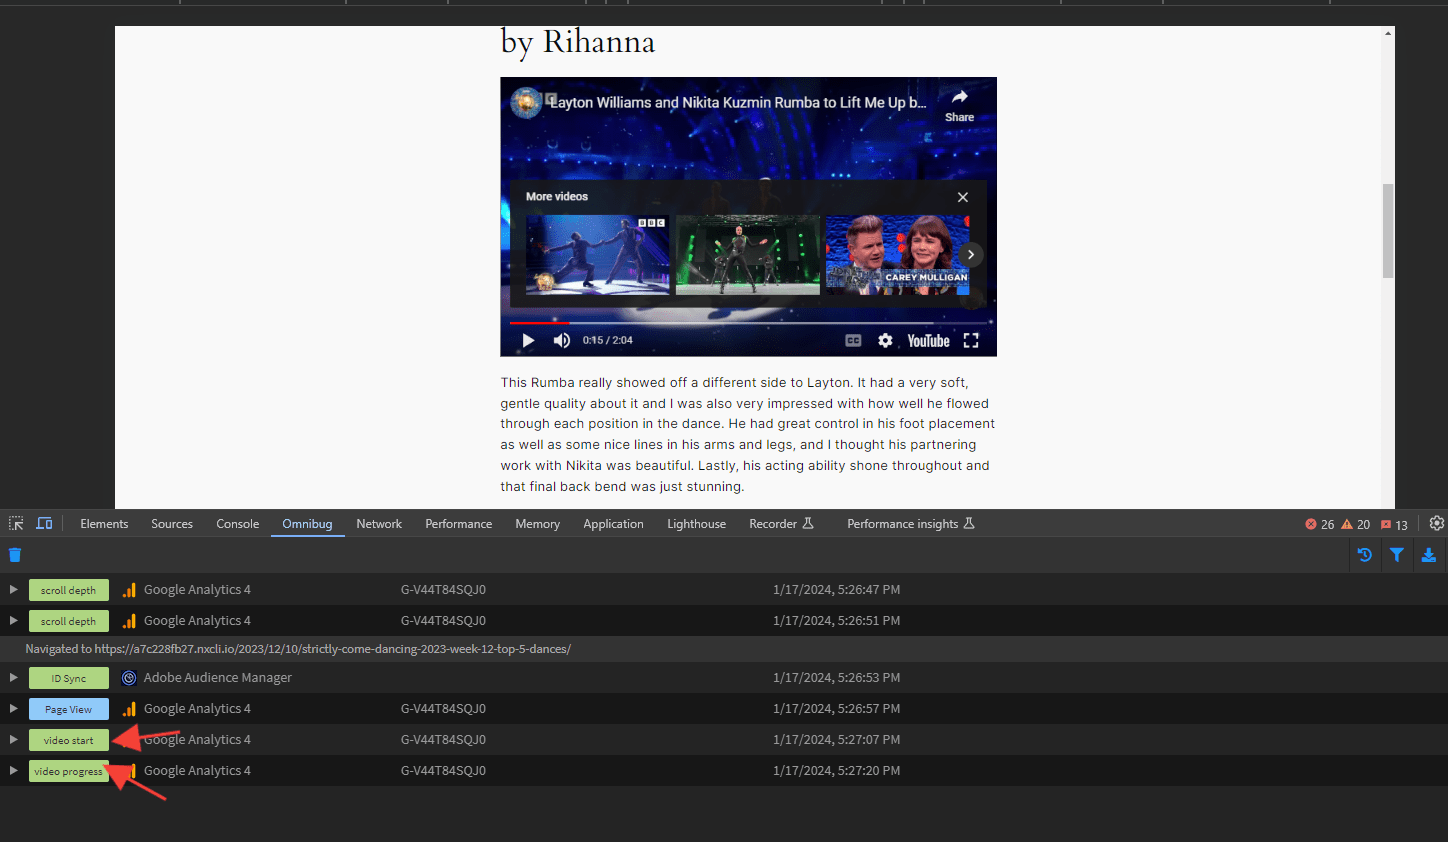Open the Performance insights tab
1448x842 pixels.
pyautogui.click(x=910, y=524)
